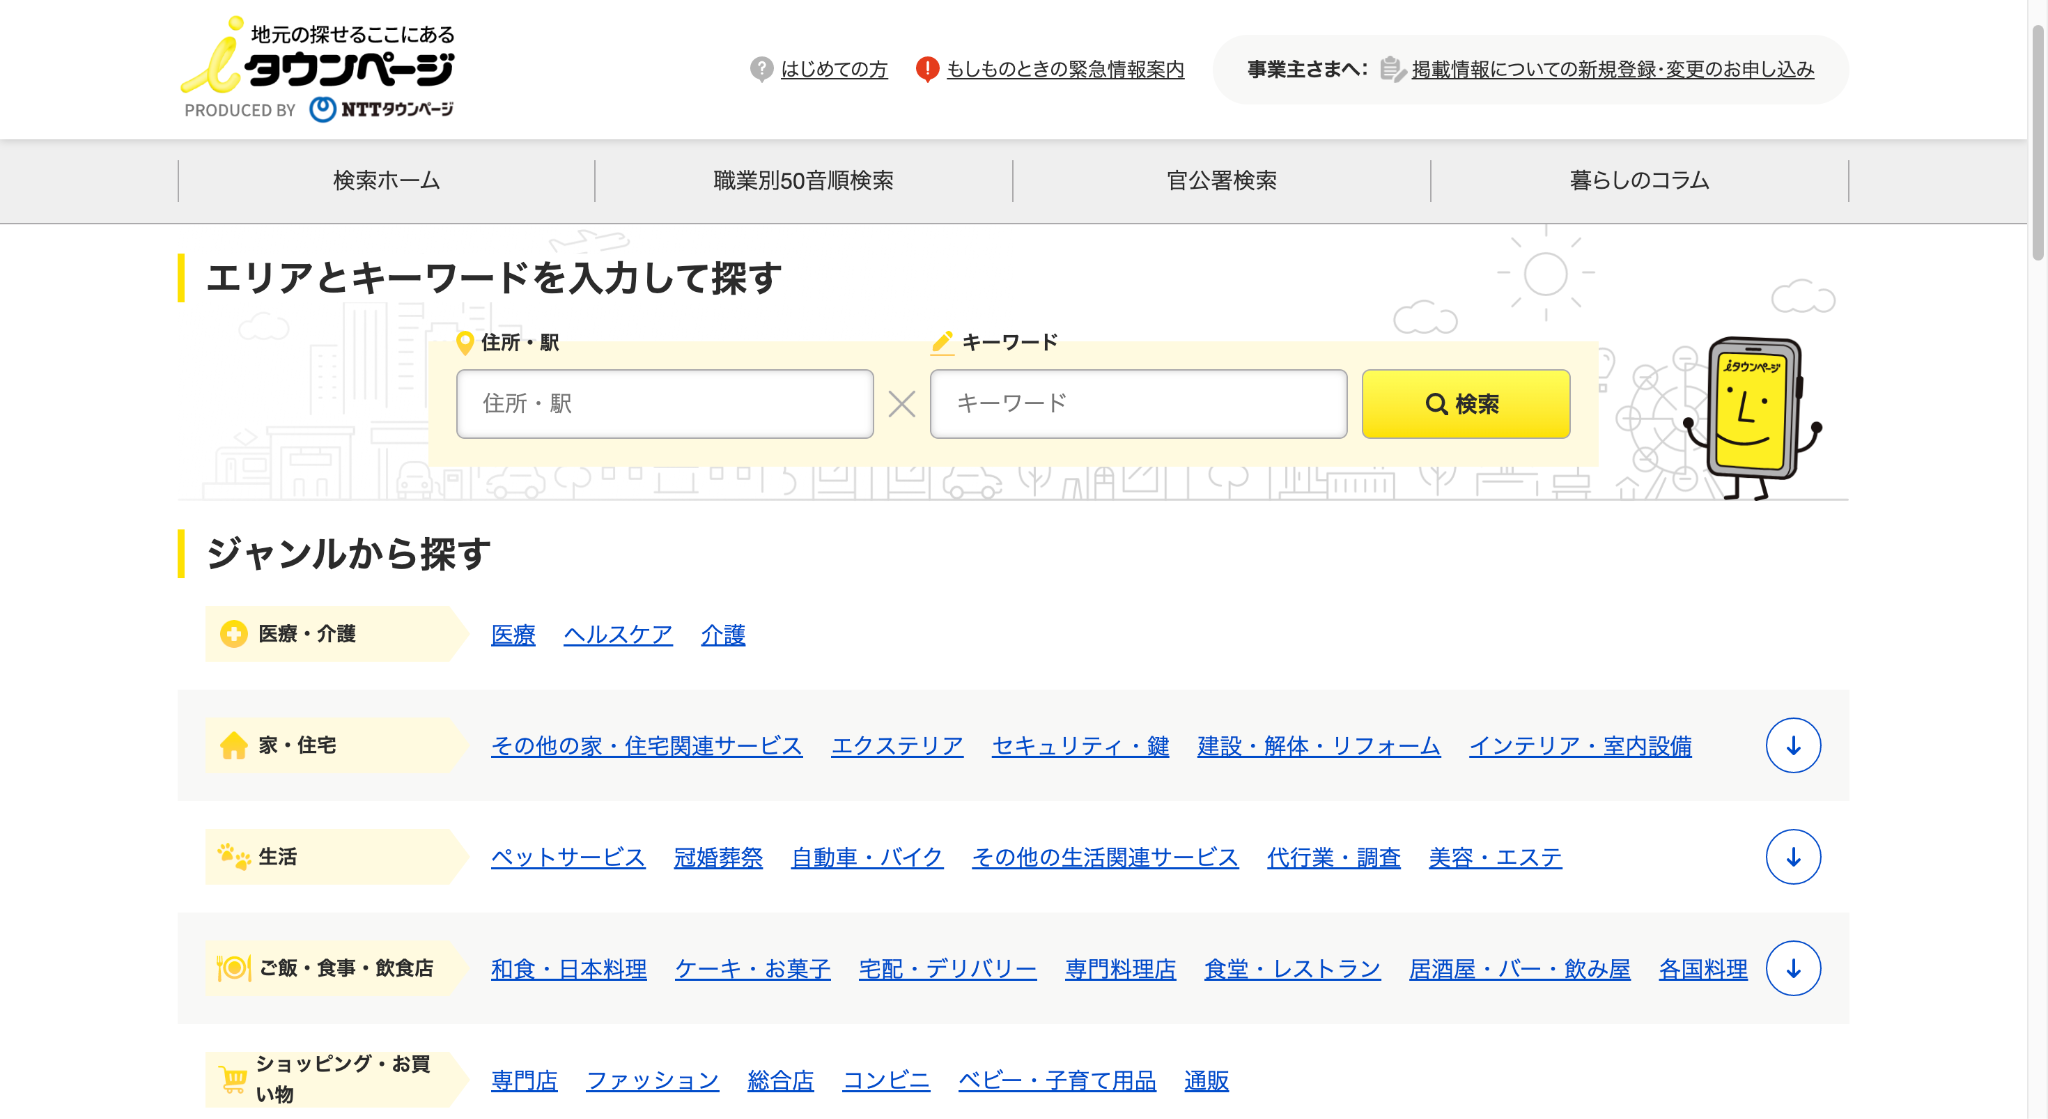Open the ヘルスケア link
Viewport: 2048px width, 1119px height.
[618, 634]
